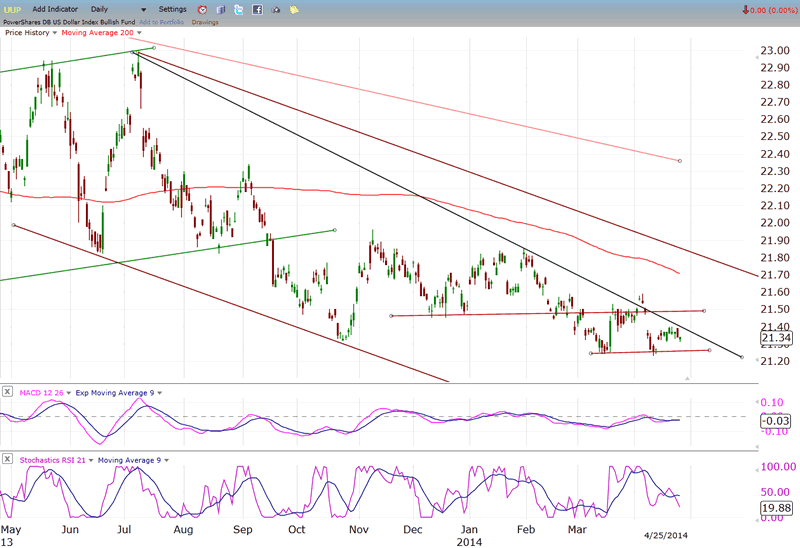This screenshot has width=800, height=548.
Task: Close the Stochastics RSI panel
Action: click(8, 459)
